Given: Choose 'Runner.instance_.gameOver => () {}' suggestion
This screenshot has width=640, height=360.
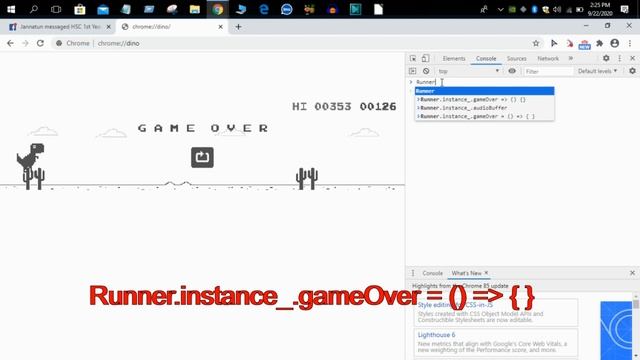Looking at the screenshot, I should [484, 100].
